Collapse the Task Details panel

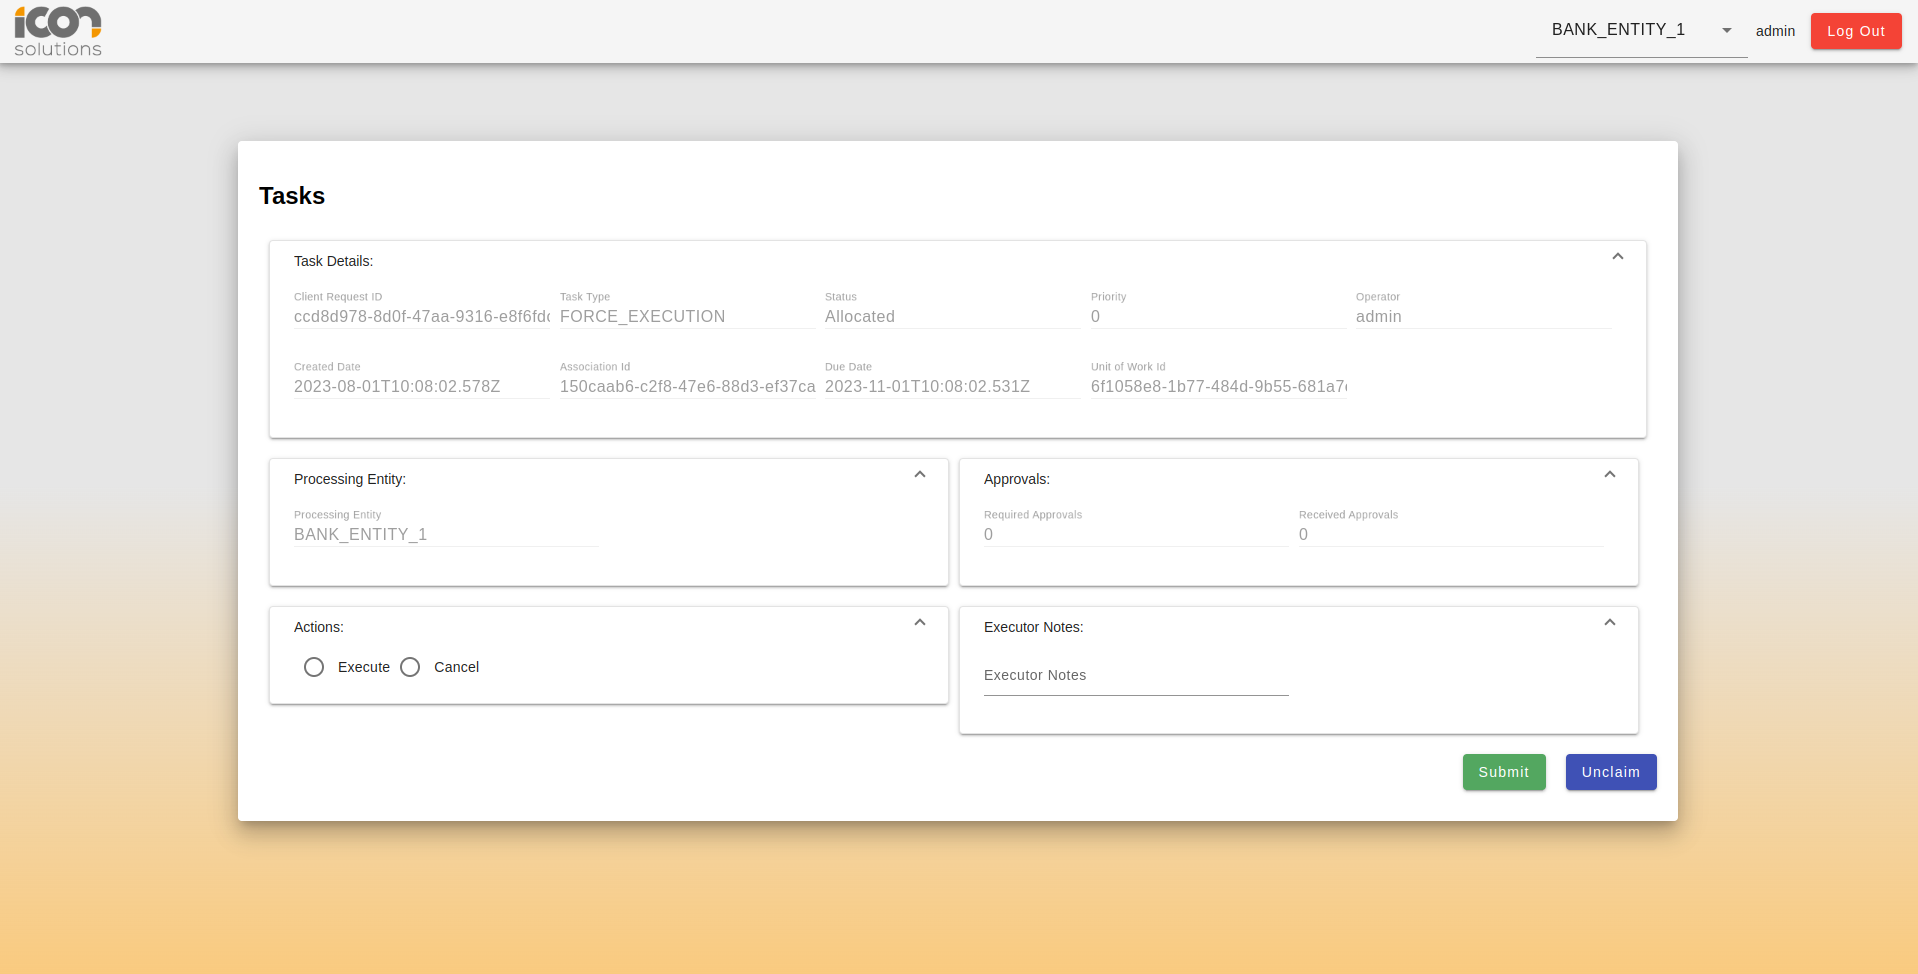[x=1617, y=257]
